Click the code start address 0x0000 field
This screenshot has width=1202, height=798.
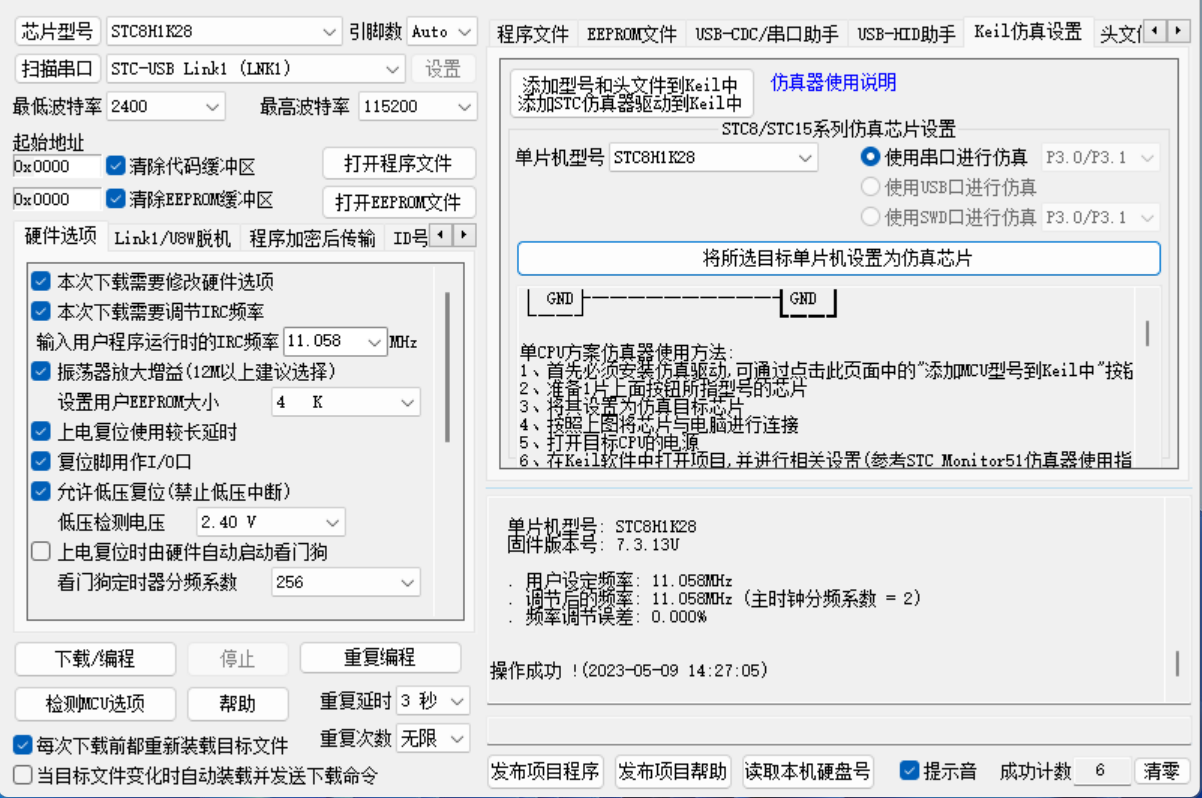(57, 166)
